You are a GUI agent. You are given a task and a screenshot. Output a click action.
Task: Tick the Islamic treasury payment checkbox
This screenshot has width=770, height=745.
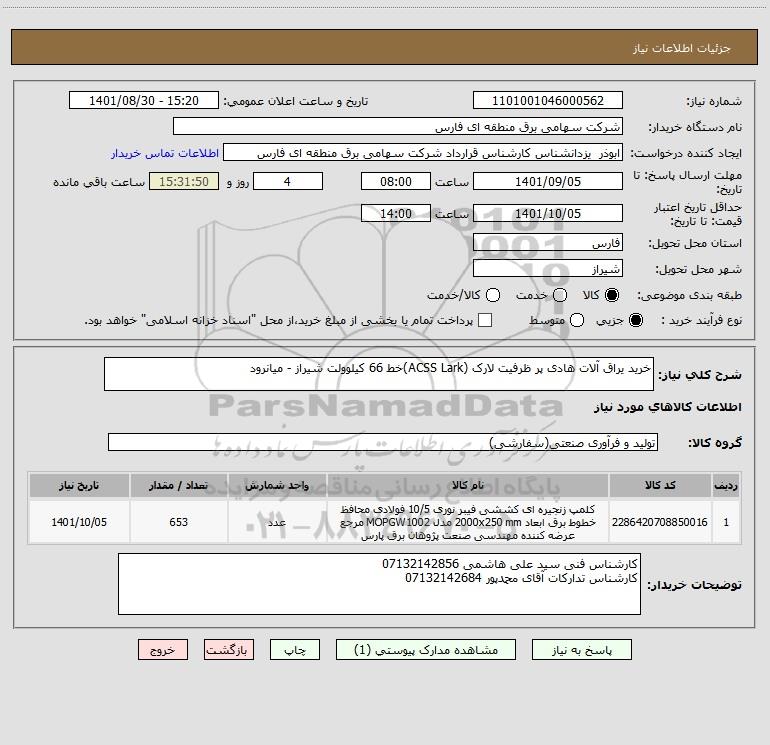[485, 320]
